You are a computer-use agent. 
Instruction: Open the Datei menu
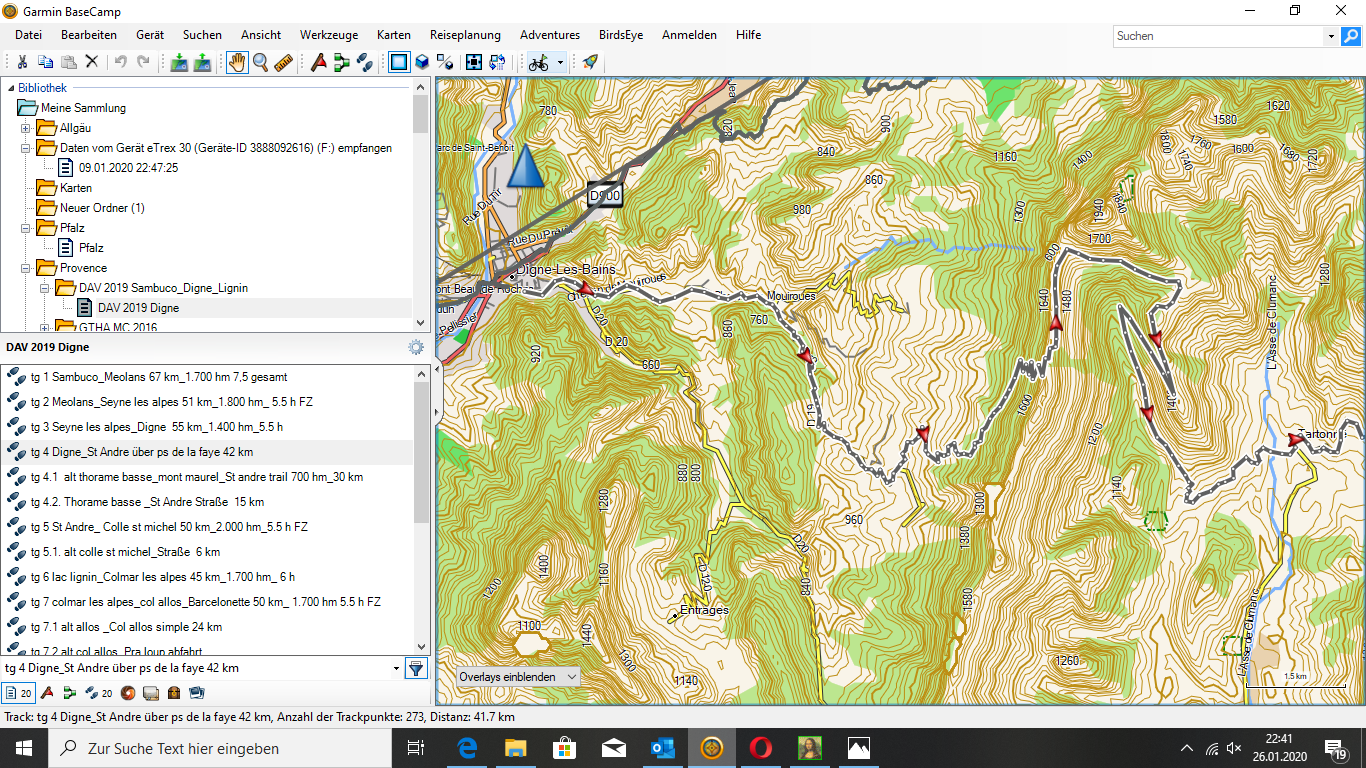pos(28,35)
